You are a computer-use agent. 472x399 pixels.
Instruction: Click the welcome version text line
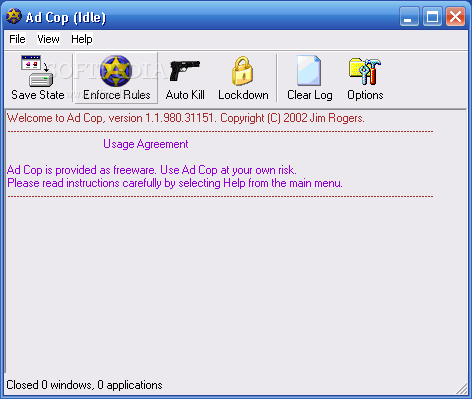[186, 118]
